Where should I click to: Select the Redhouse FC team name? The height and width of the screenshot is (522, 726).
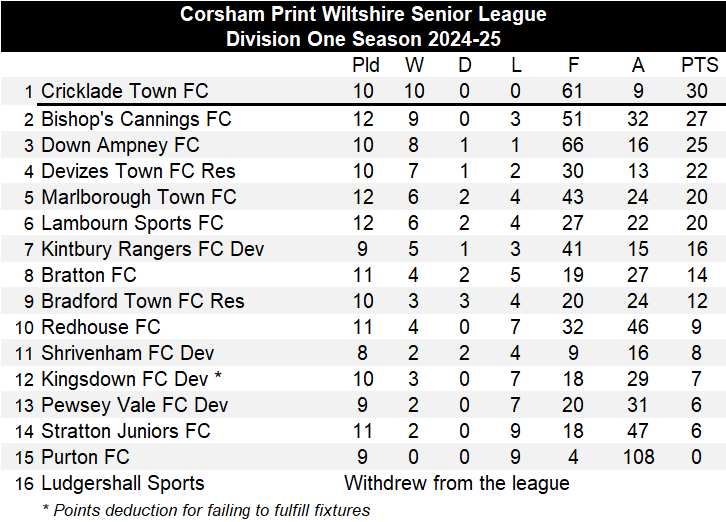(x=100, y=327)
